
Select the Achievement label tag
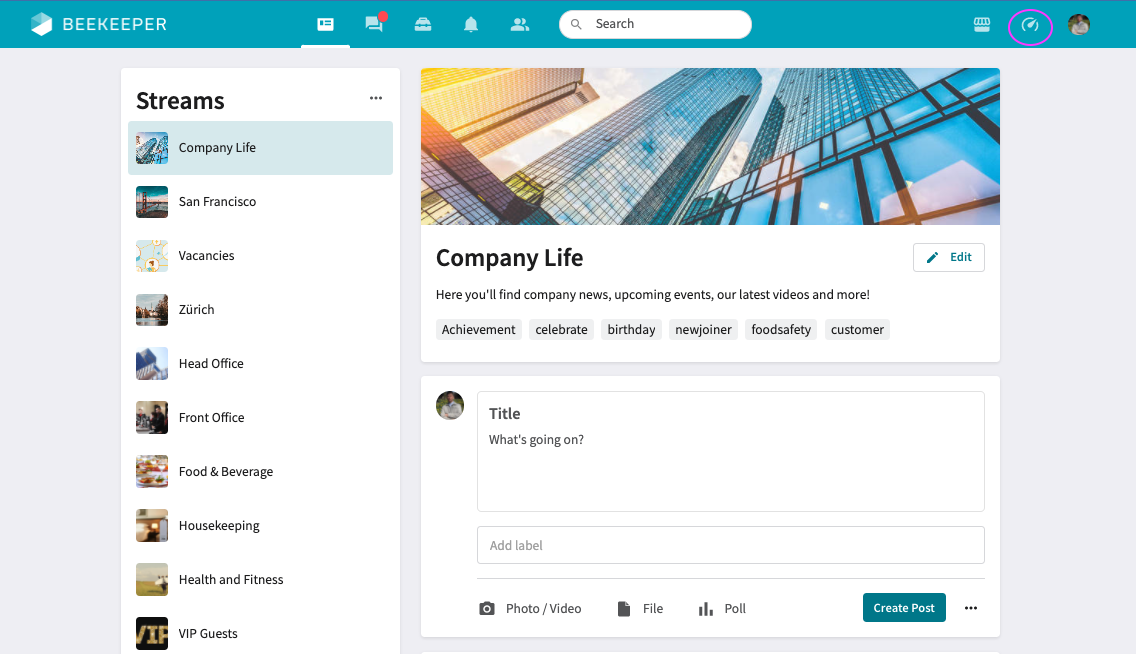click(x=478, y=329)
